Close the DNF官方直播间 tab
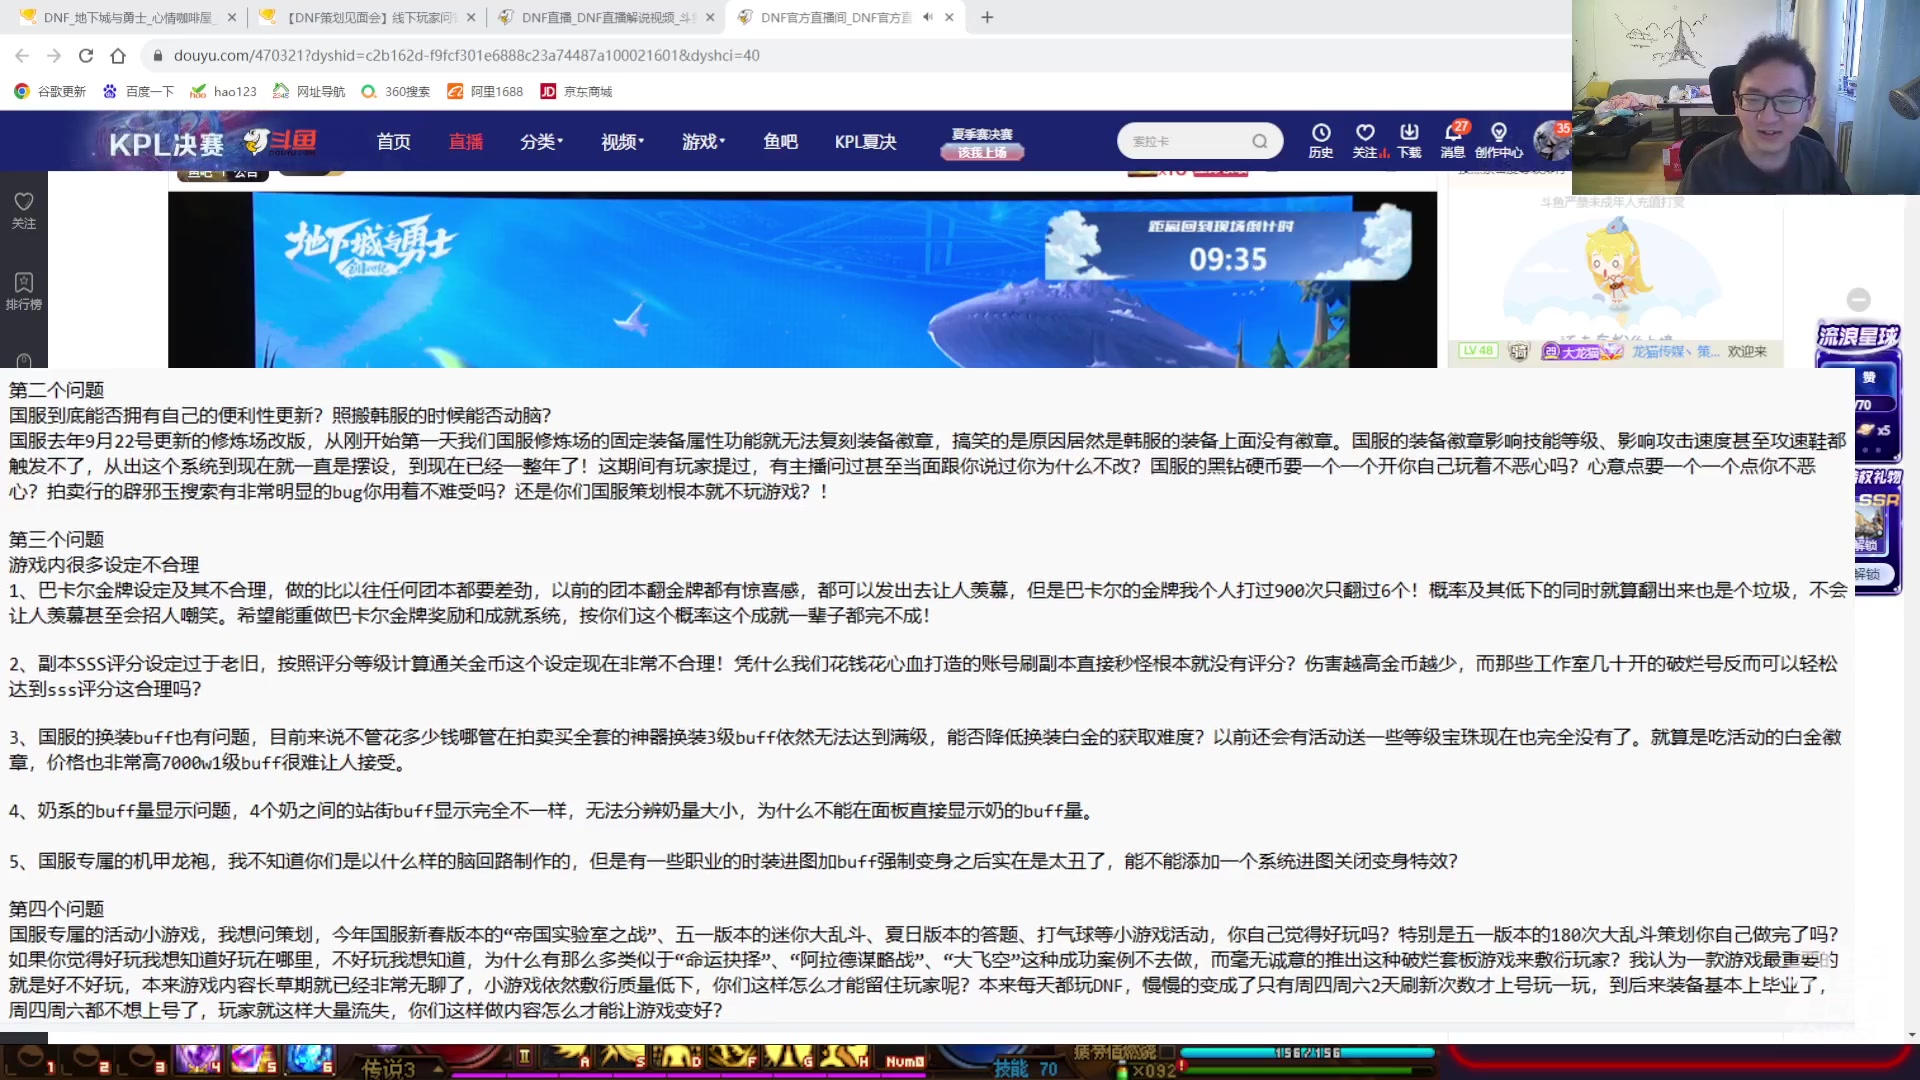This screenshot has height=1080, width=1920. tap(949, 17)
